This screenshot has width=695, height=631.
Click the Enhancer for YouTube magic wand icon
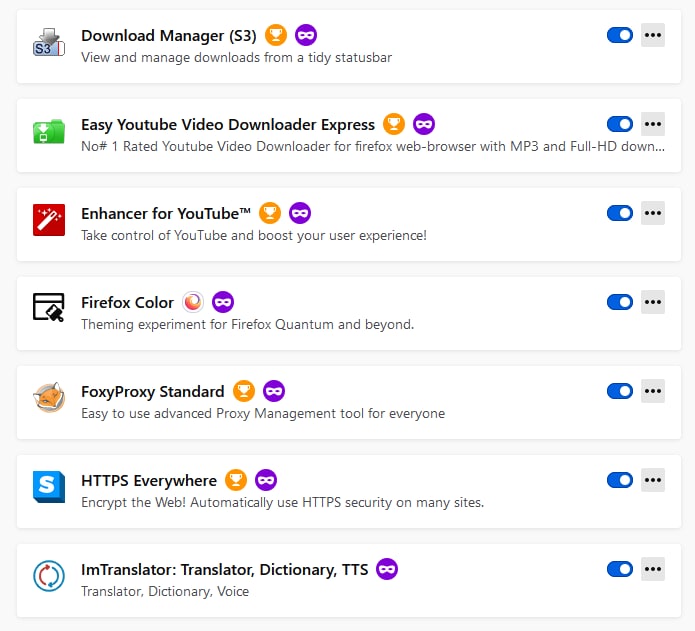tap(49, 220)
